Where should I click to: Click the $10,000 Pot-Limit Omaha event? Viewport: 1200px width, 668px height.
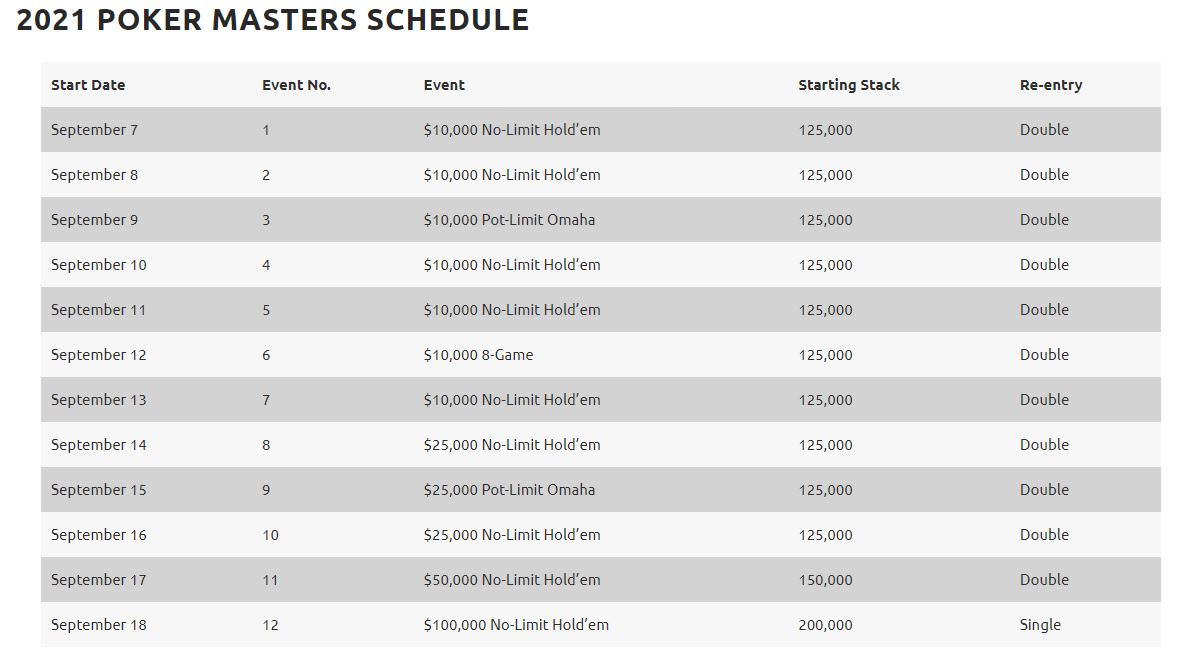pyautogui.click(x=509, y=220)
